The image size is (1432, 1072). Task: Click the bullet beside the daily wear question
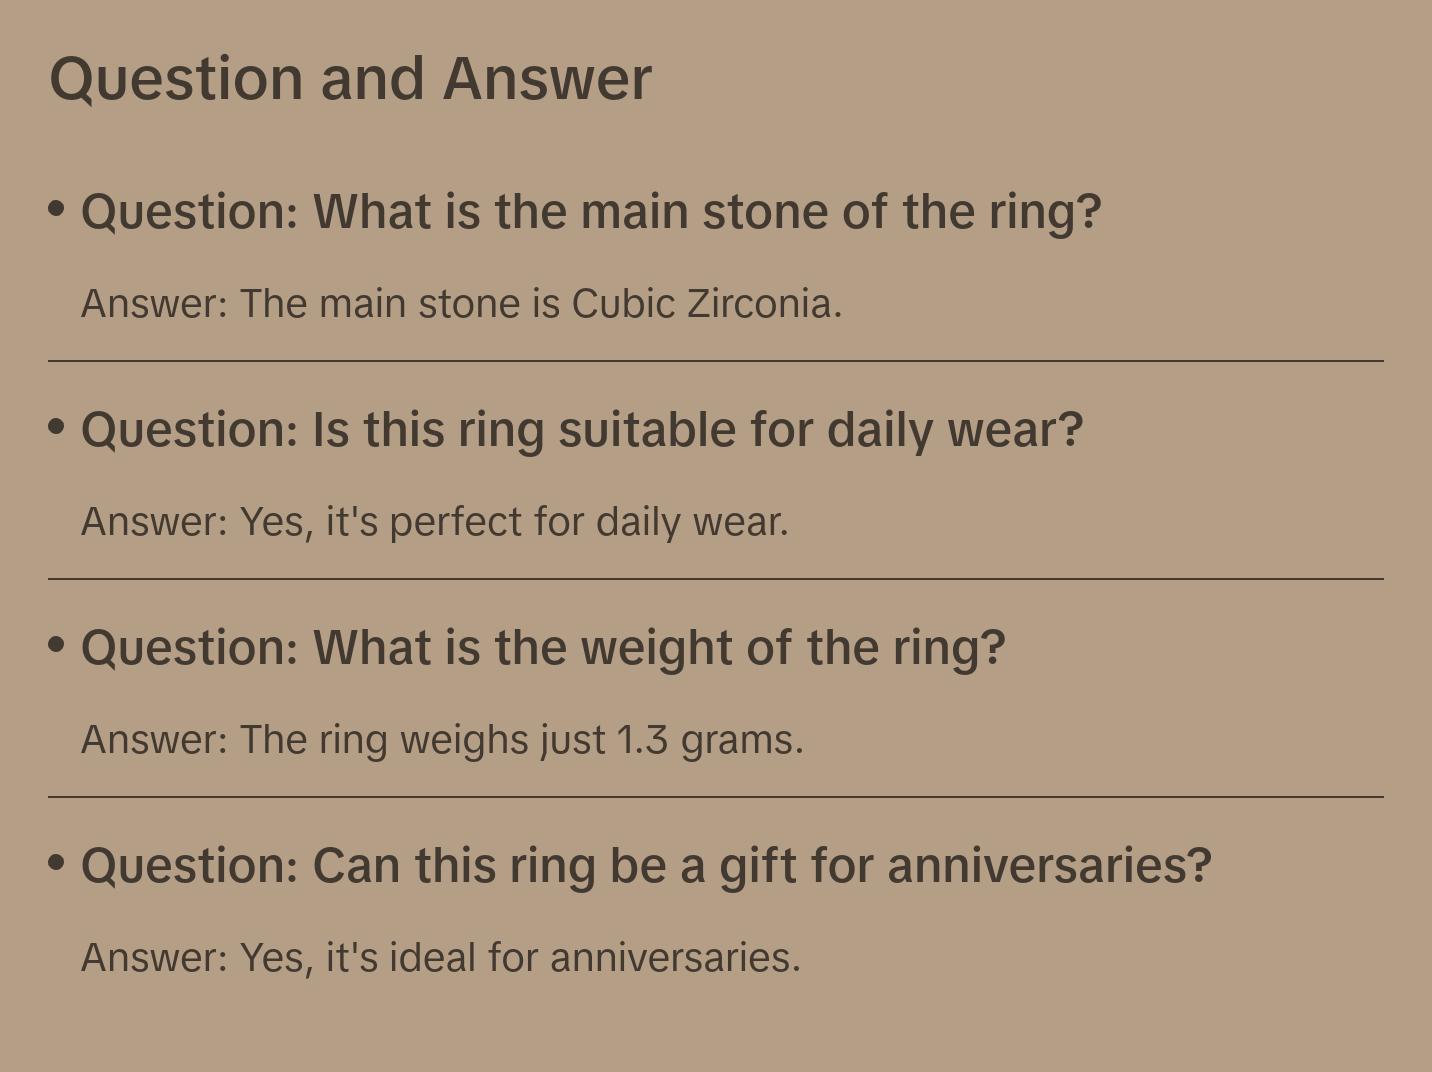(57, 426)
